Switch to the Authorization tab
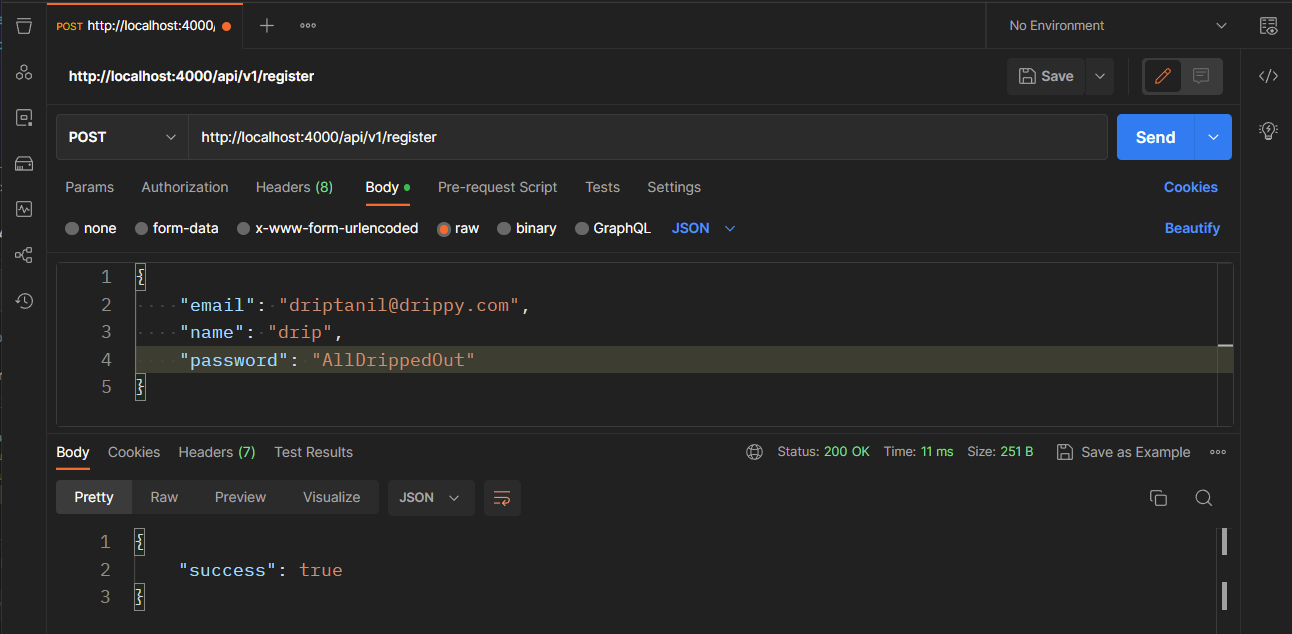Viewport: 1292px width, 634px height. pos(185,187)
